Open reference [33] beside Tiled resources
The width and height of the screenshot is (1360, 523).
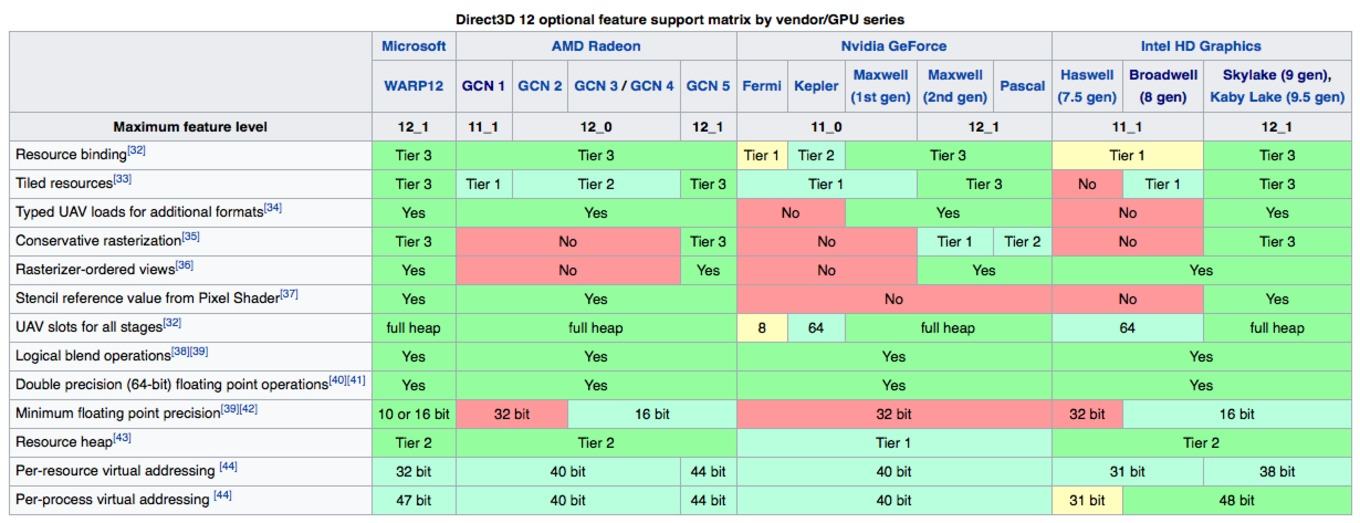(122, 180)
